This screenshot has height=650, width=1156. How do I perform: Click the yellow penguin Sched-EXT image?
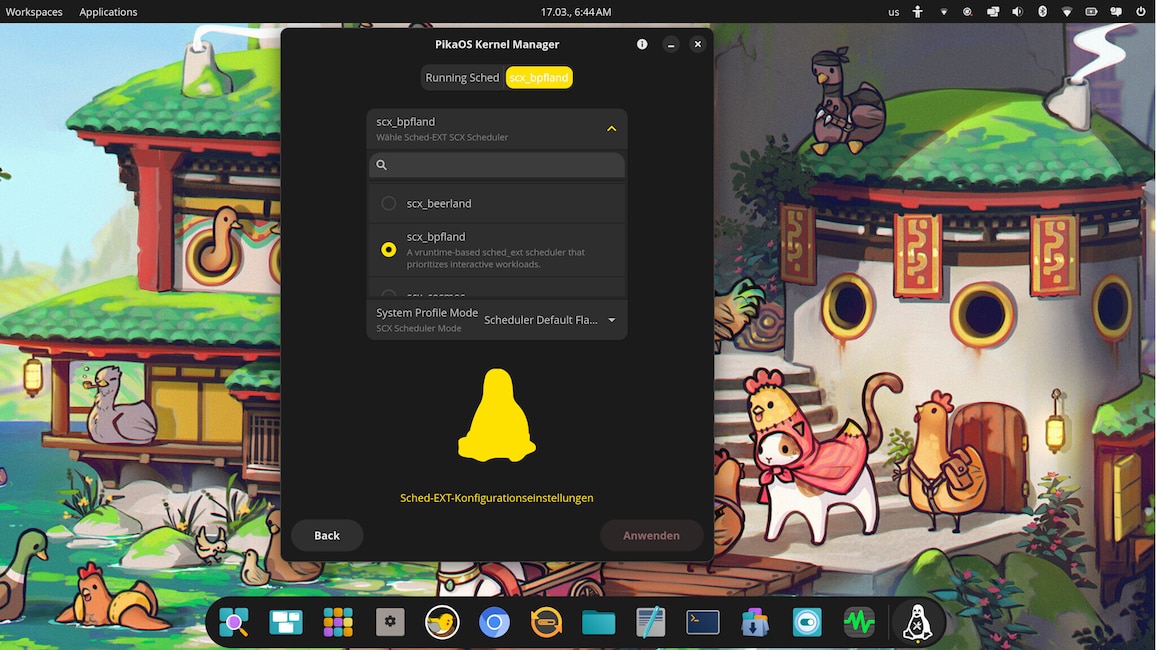[x=497, y=416]
